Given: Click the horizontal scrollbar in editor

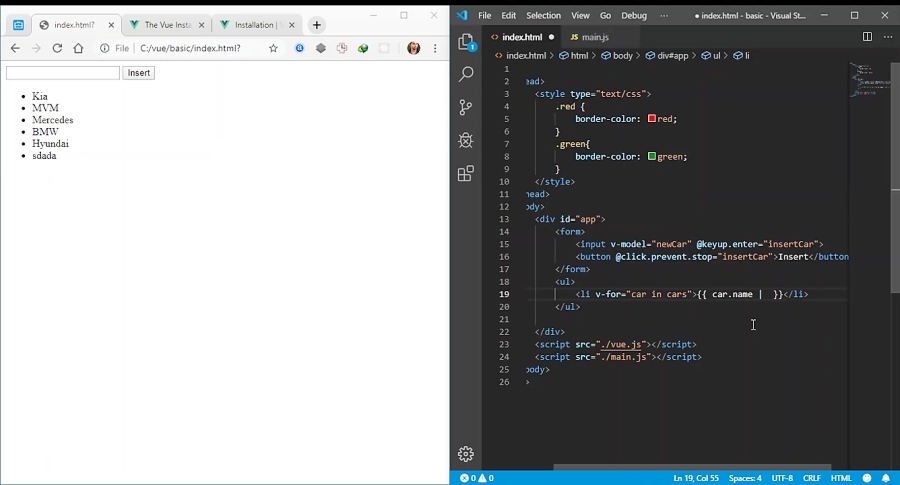Looking at the screenshot, I should (692, 467).
